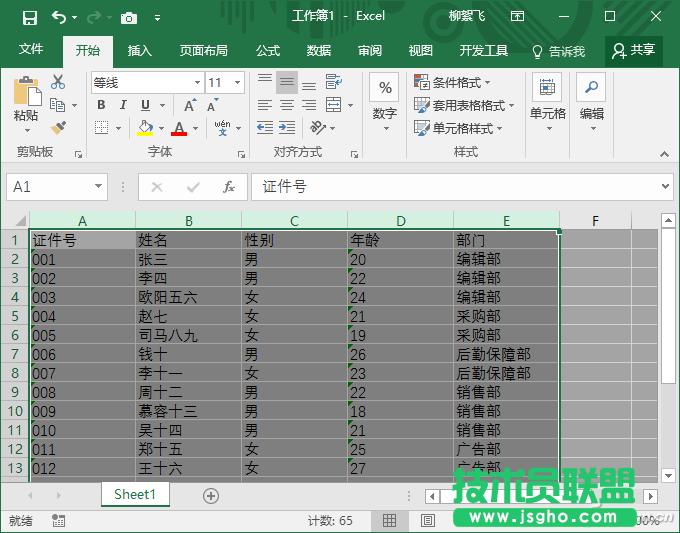Open the 插入 ribbon tab

pyautogui.click(x=140, y=51)
